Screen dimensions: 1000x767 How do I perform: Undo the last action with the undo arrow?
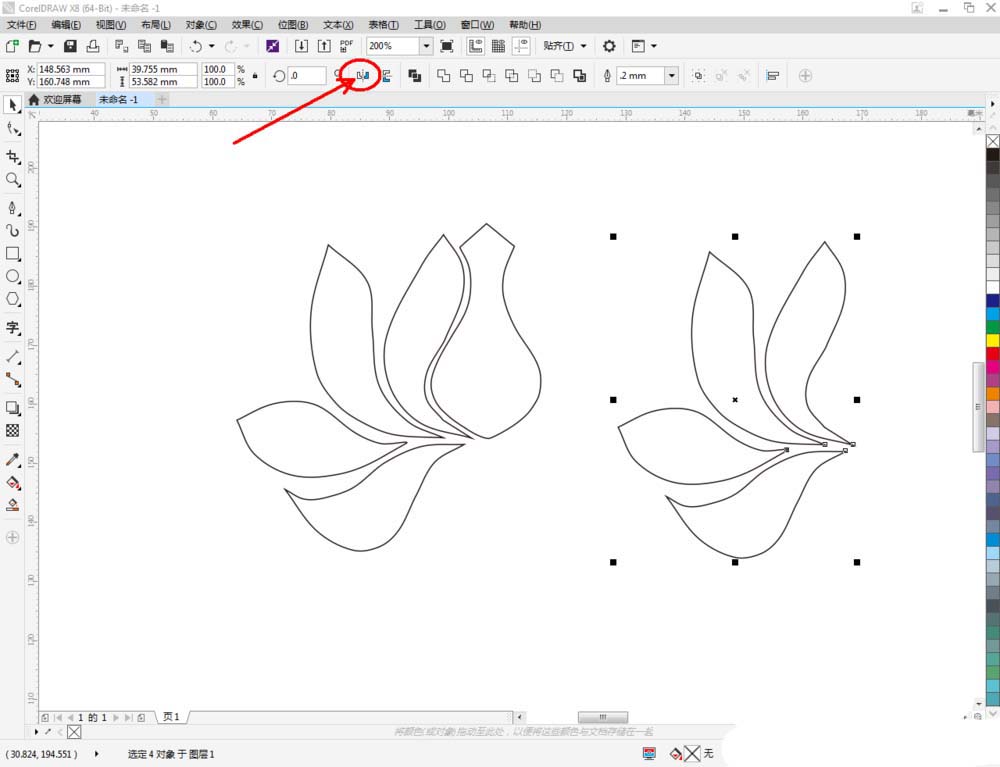coord(196,46)
